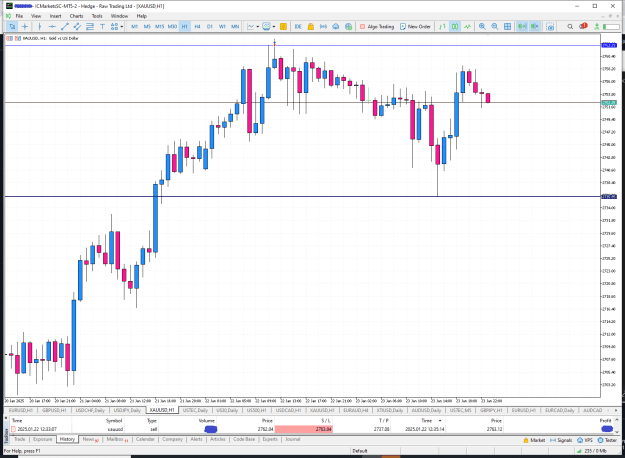Sort history by close Time column arrow
The width and height of the screenshot is (625, 458).
[440, 421]
